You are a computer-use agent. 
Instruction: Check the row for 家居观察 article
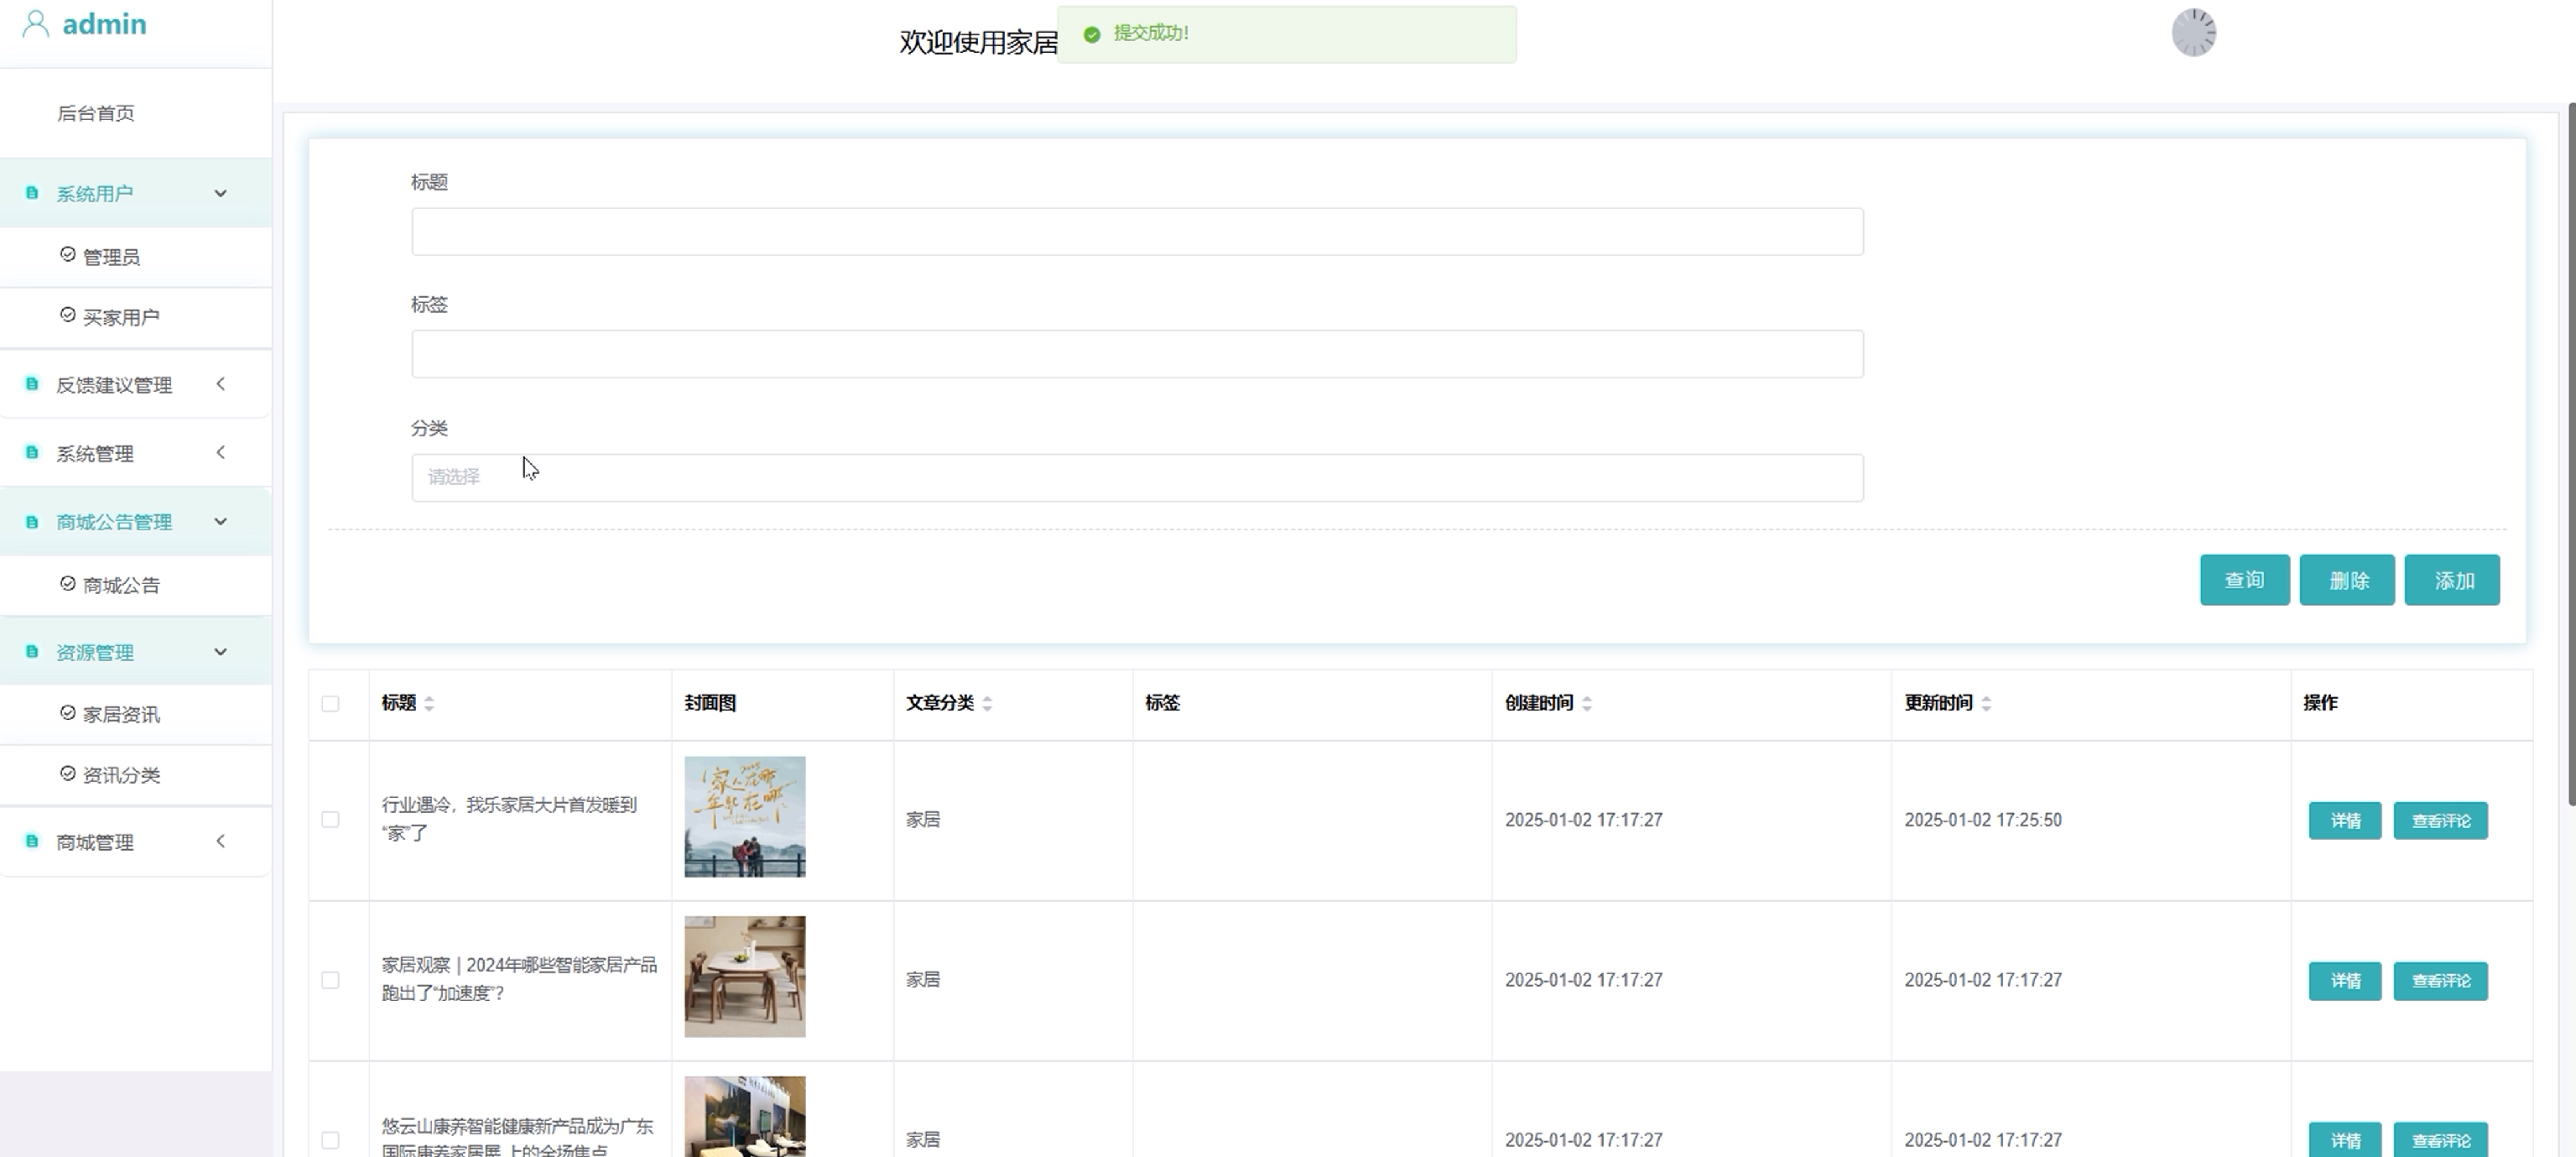tap(330, 980)
